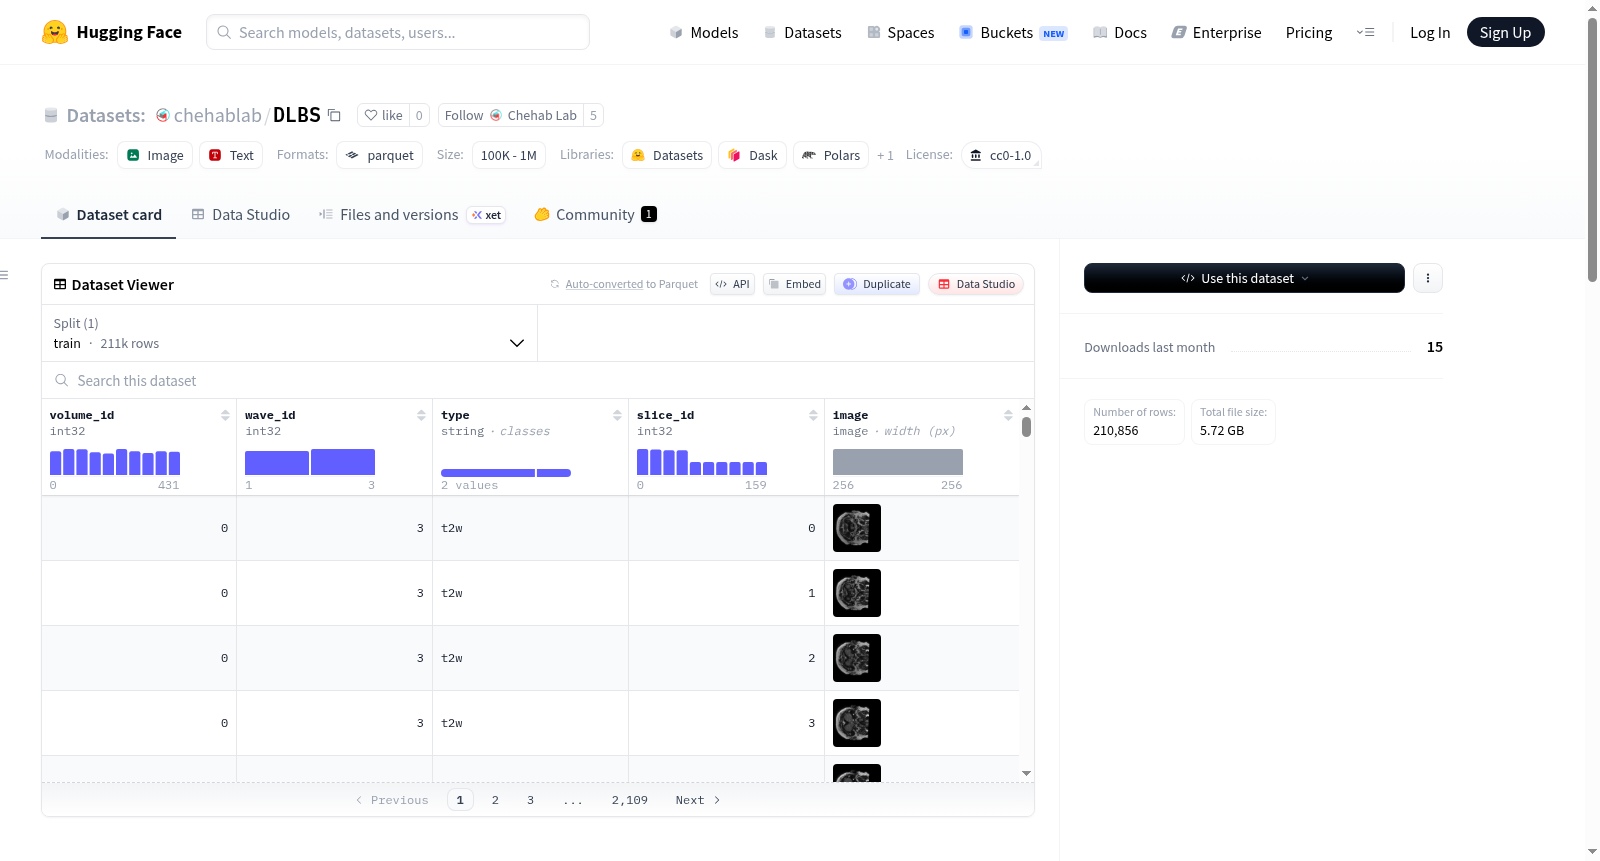The width and height of the screenshot is (1600, 861).
Task: Show the +1 more libraries
Action: point(885,155)
